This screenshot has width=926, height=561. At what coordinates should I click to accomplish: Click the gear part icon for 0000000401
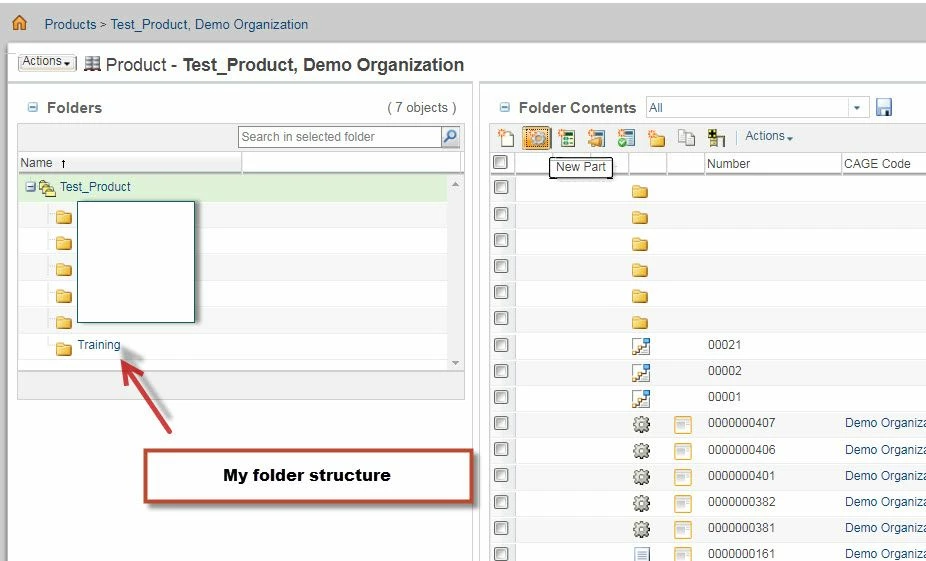point(641,477)
